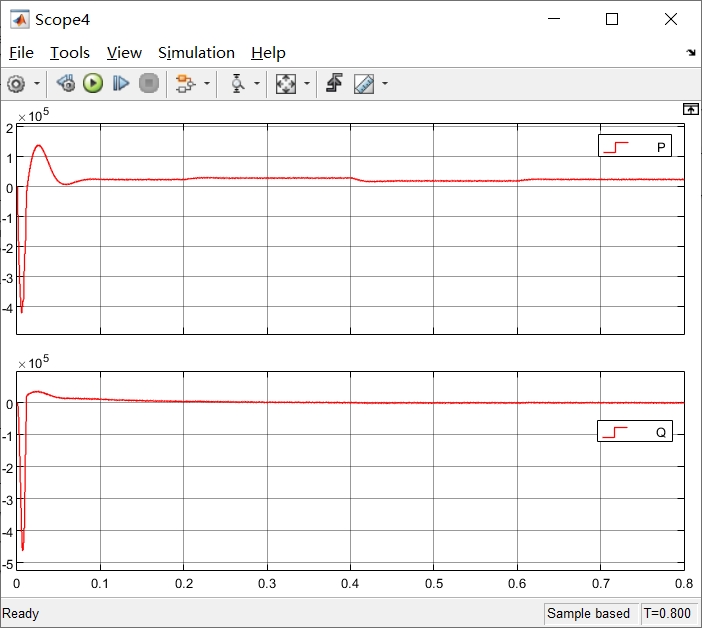Close the Scope4 window
Screen dimensions: 702x628
click(x=671, y=19)
